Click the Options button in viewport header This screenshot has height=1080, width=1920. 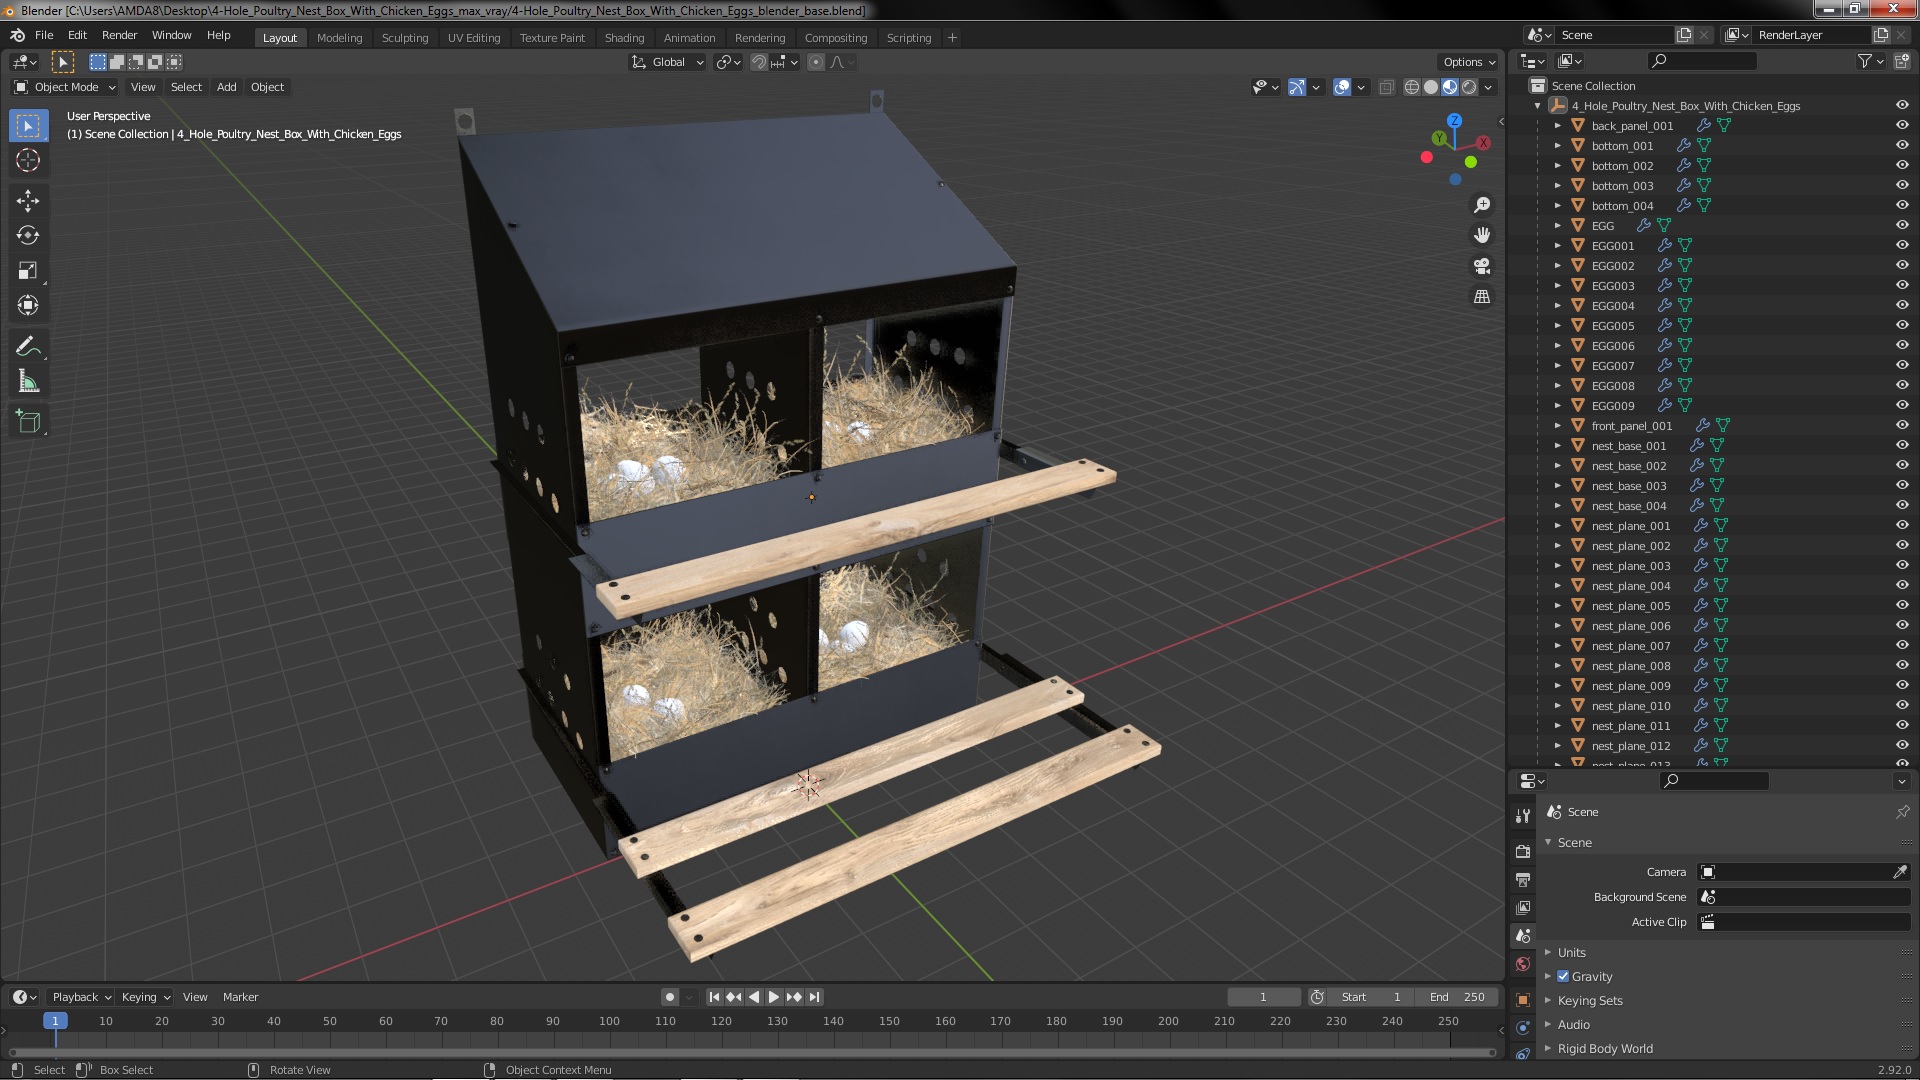pos(1468,62)
